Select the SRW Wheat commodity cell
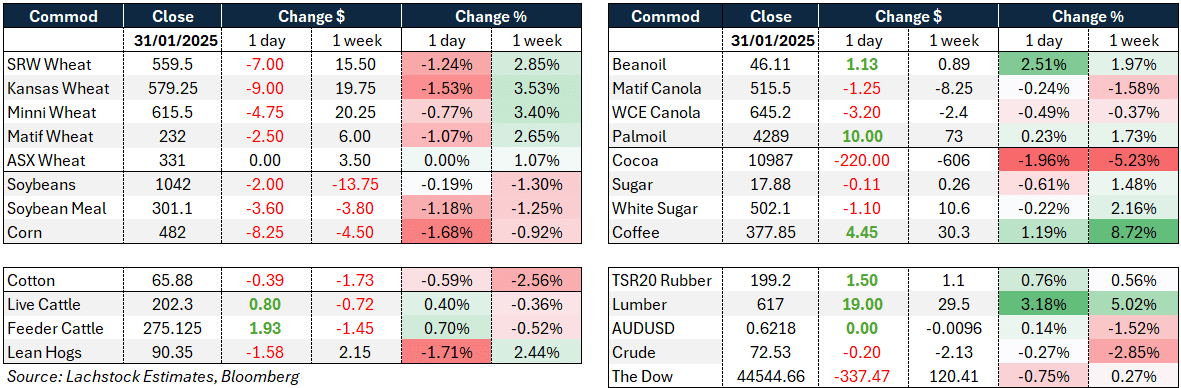 (64, 65)
